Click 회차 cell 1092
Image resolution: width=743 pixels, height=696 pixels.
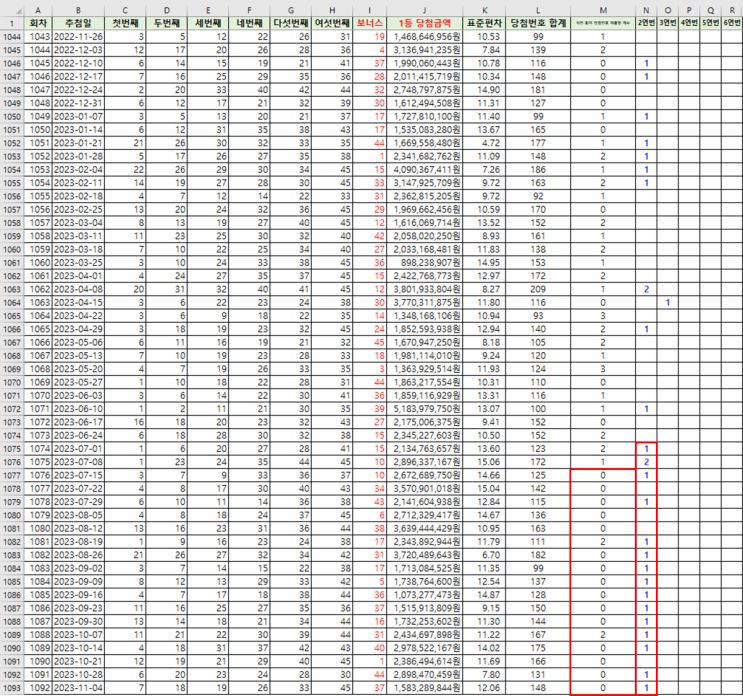click(x=38, y=687)
